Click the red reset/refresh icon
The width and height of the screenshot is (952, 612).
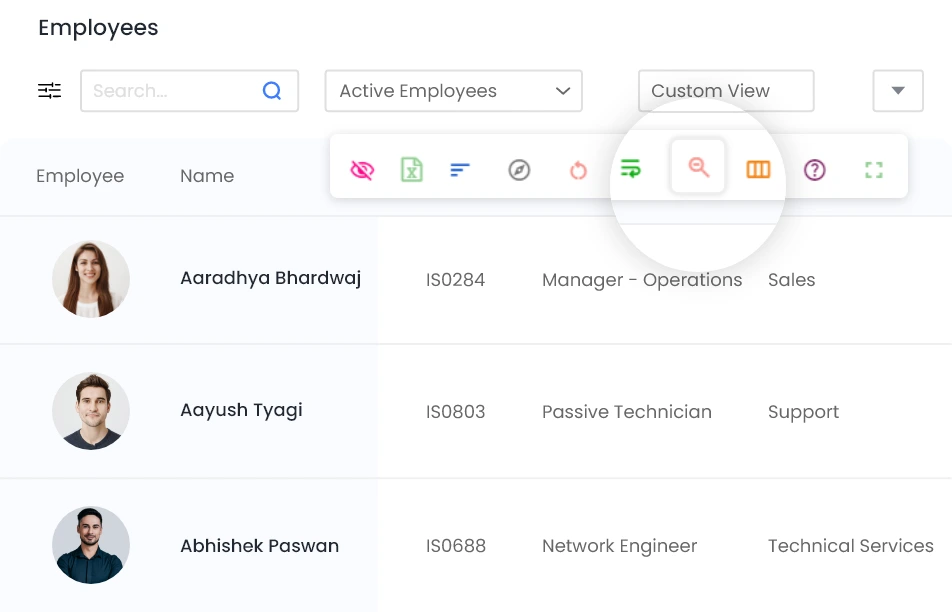coord(578,170)
